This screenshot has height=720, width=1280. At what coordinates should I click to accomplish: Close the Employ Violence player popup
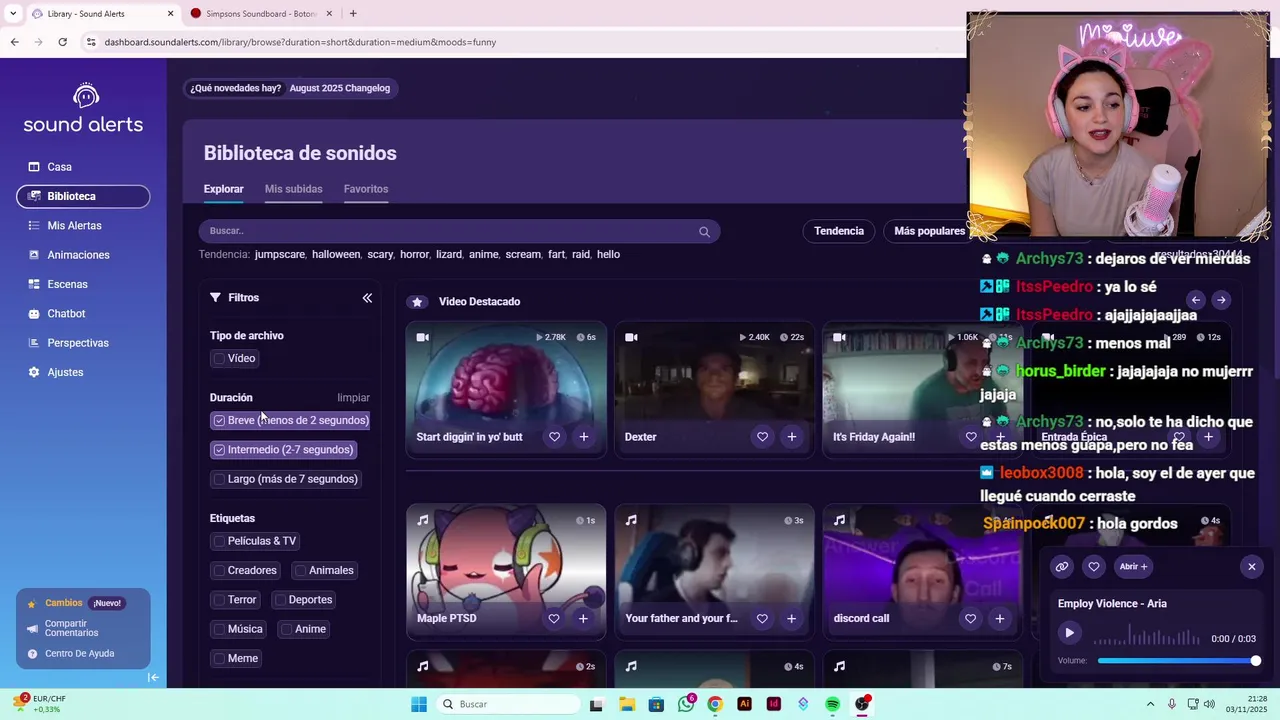1251,567
